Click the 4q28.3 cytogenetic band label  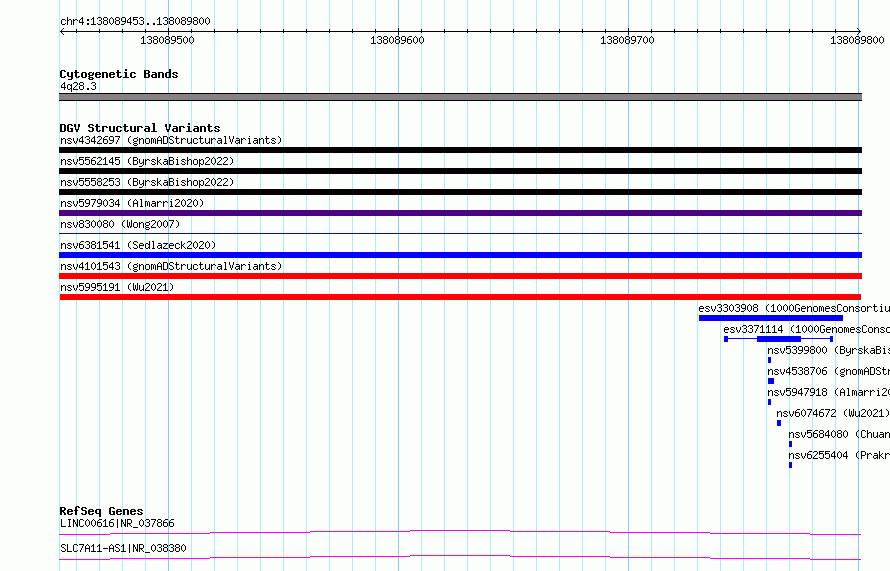pyautogui.click(x=78, y=86)
